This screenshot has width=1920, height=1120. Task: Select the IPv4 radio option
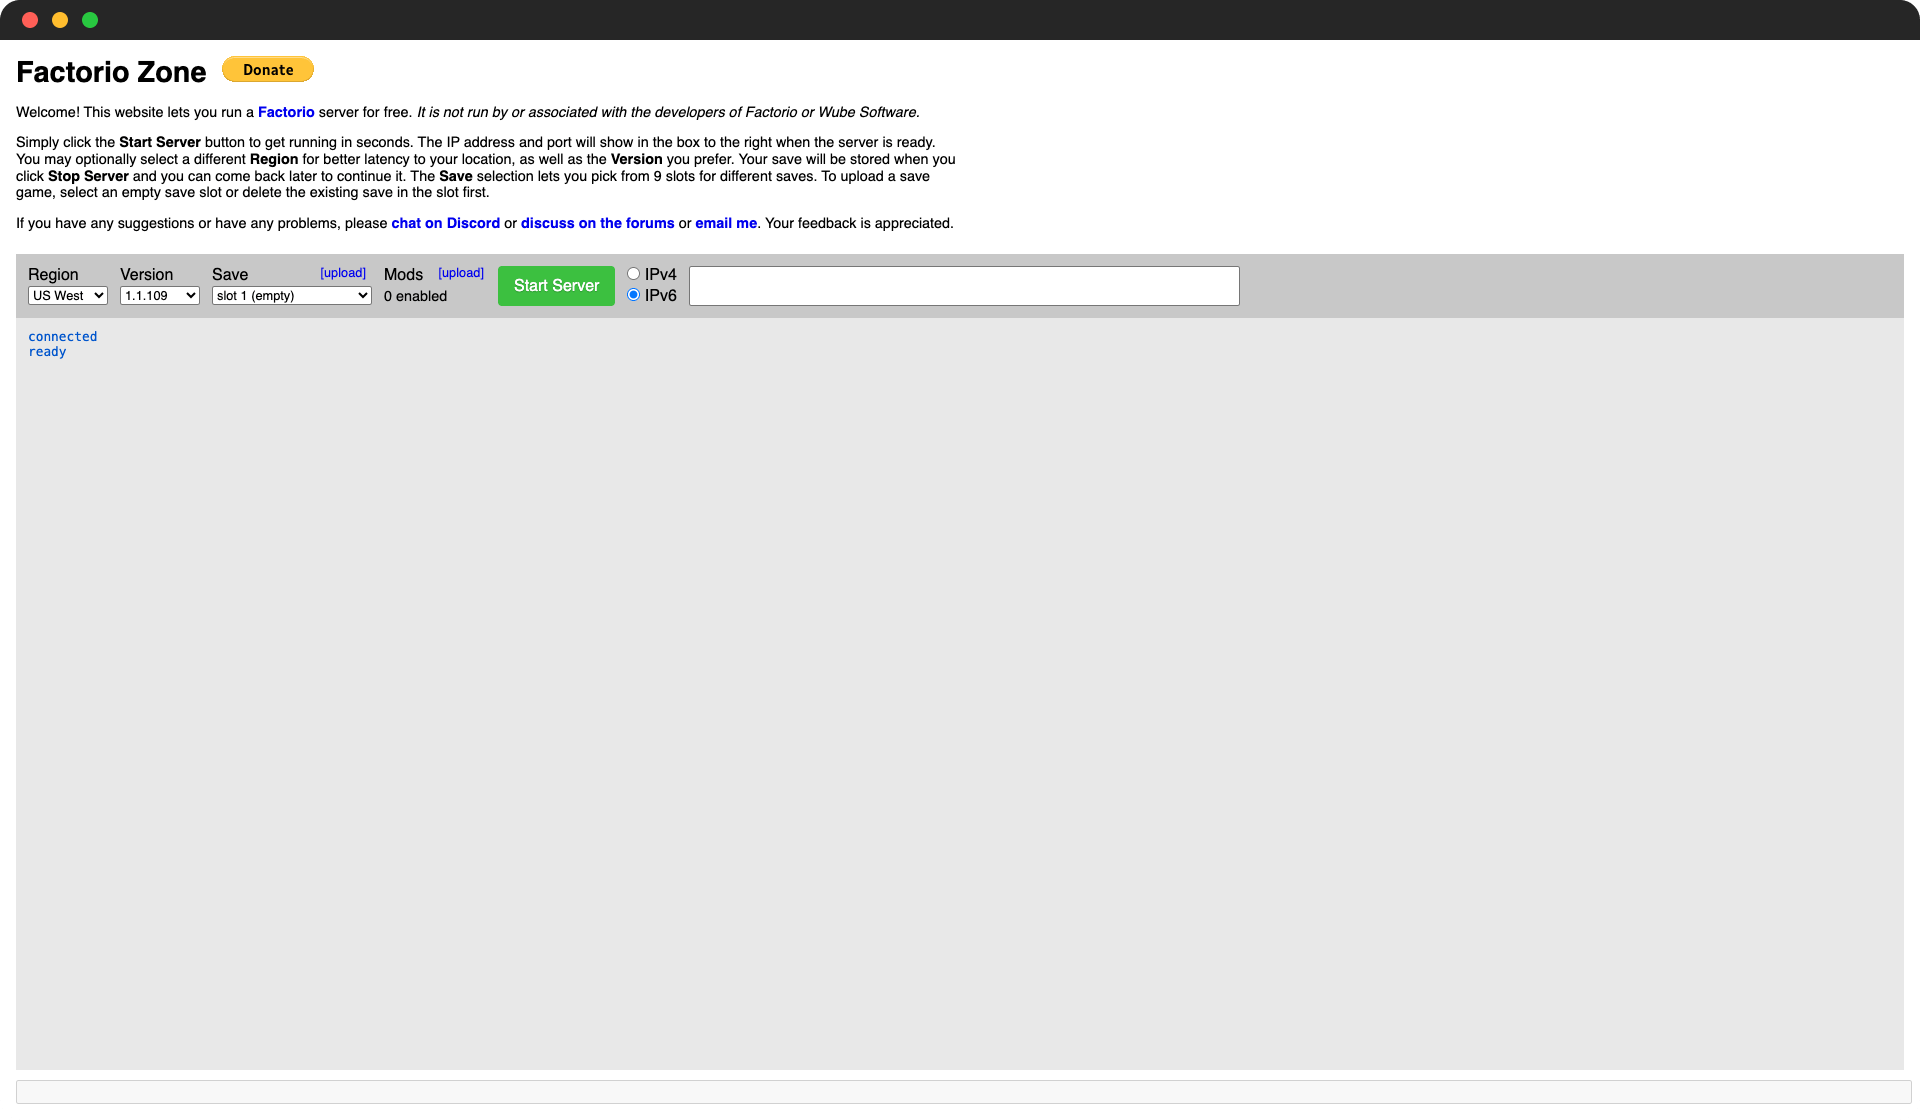pyautogui.click(x=633, y=274)
